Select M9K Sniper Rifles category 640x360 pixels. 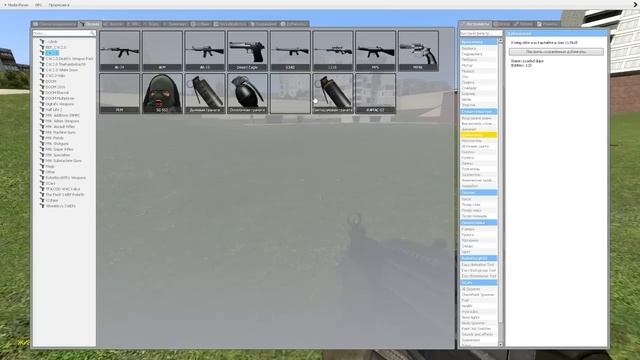coord(59,149)
